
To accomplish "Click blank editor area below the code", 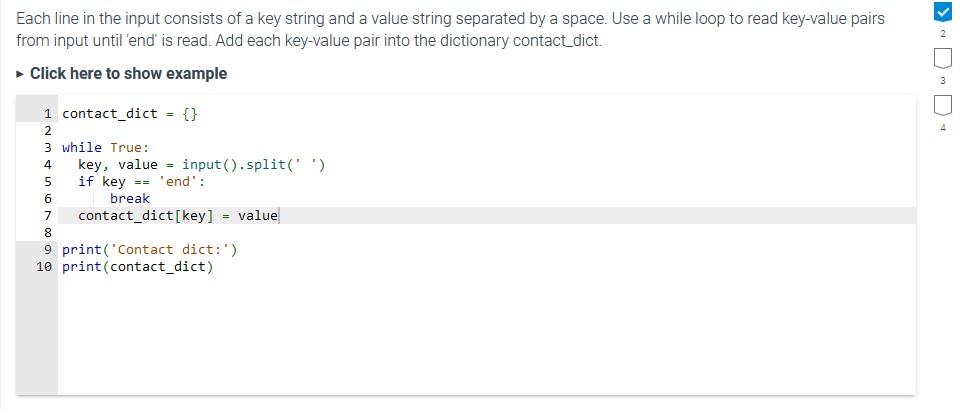I will [x=486, y=335].
